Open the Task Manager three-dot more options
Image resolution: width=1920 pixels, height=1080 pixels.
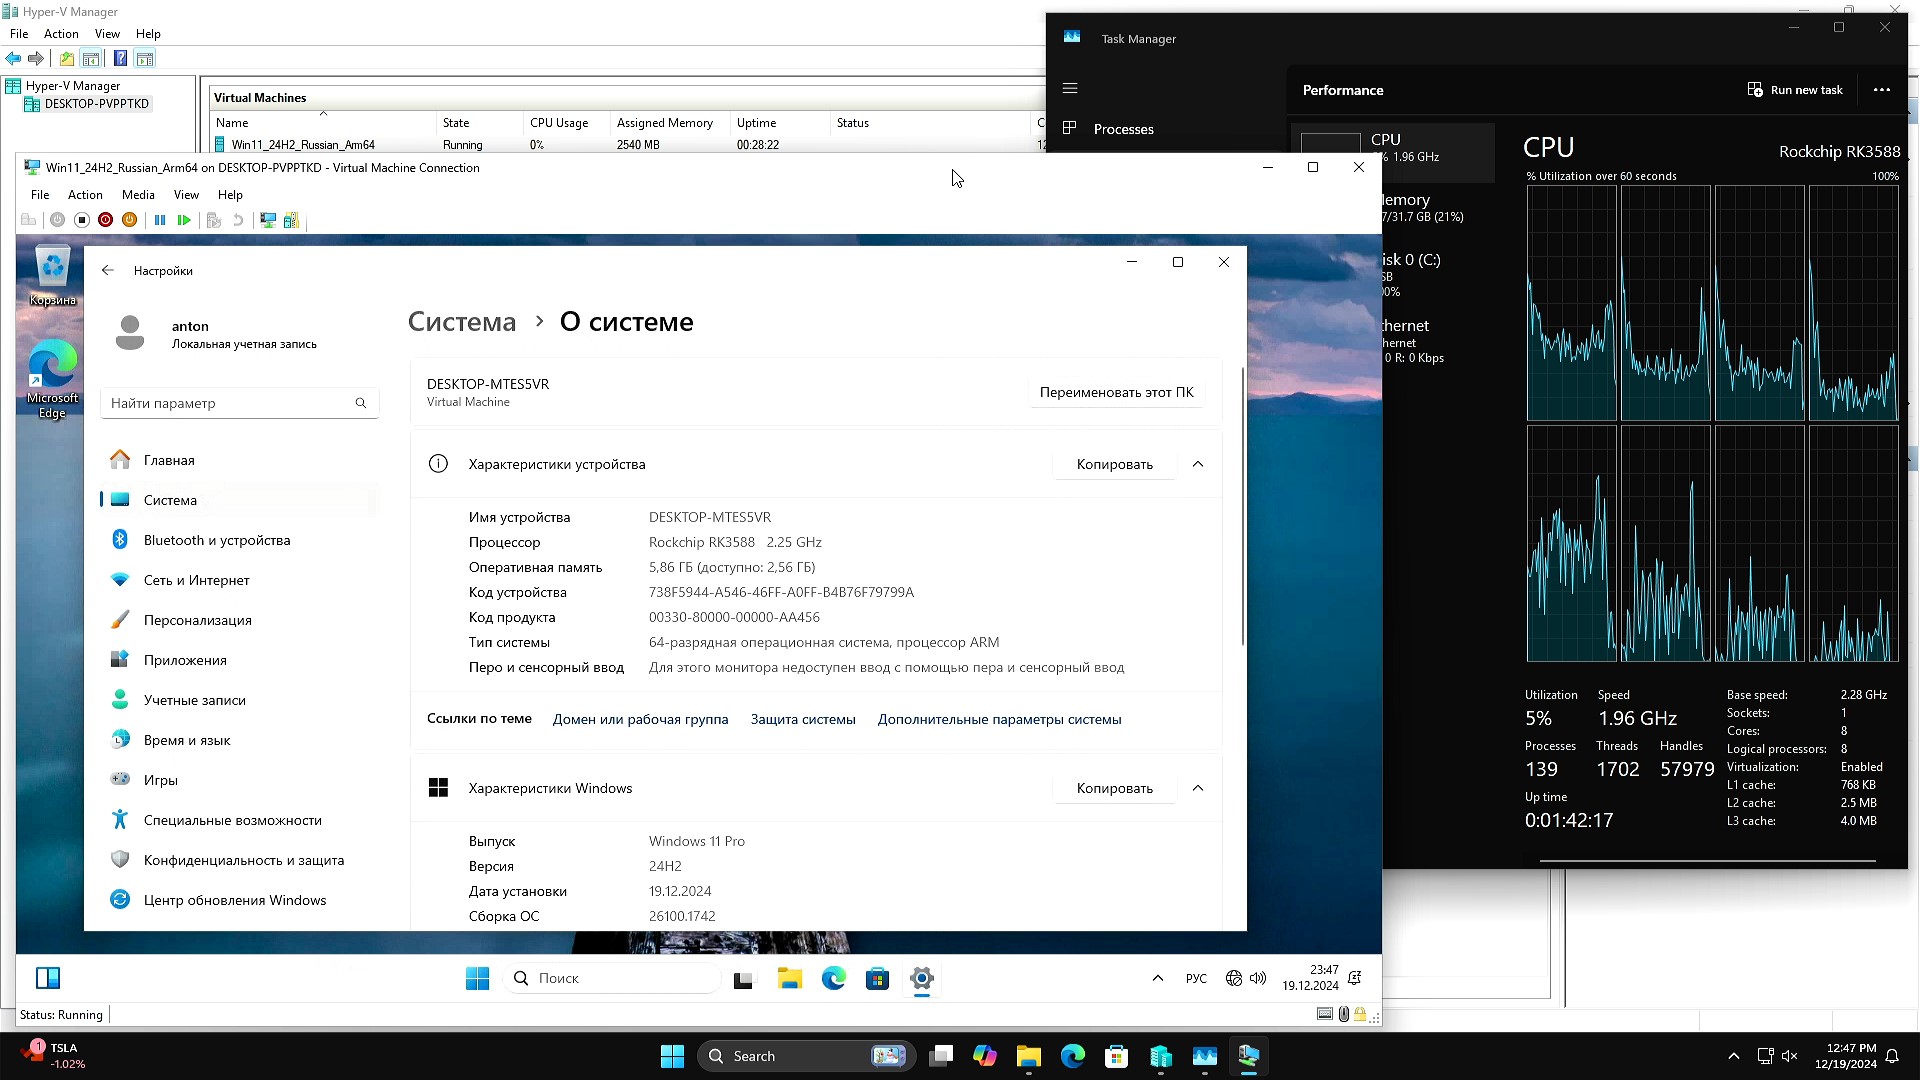point(1881,90)
